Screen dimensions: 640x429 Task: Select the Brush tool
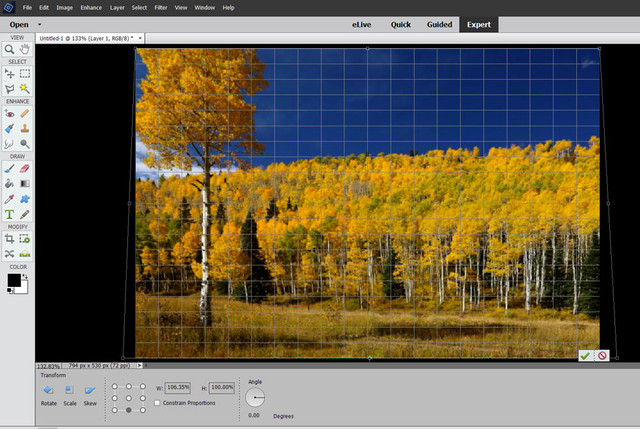click(x=9, y=169)
